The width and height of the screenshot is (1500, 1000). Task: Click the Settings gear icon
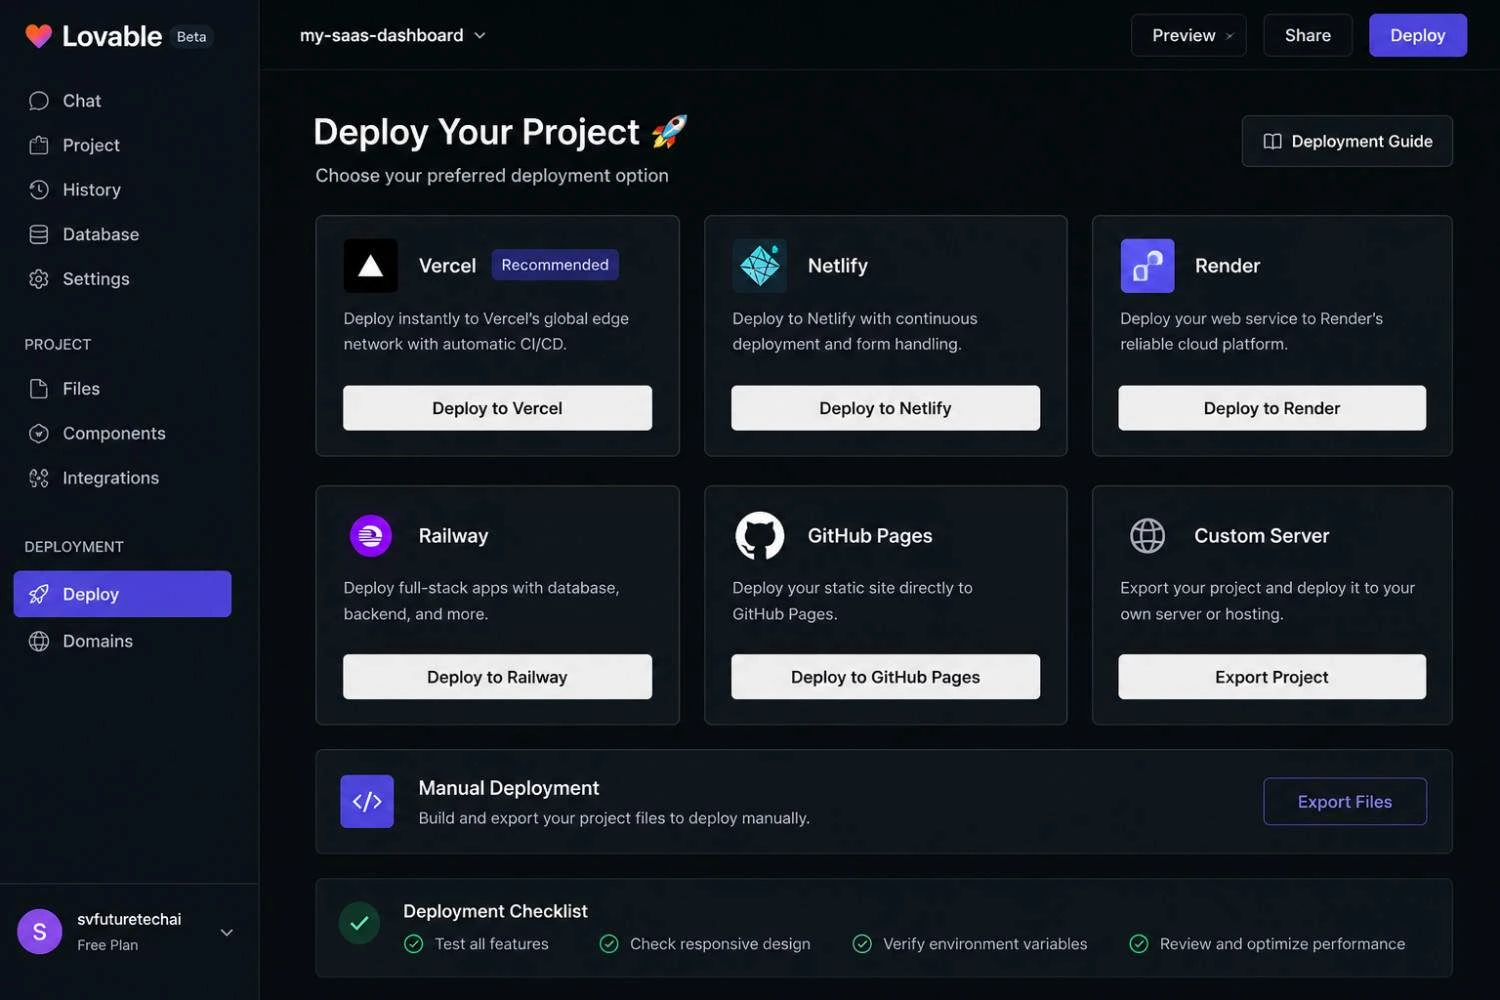[x=39, y=279]
